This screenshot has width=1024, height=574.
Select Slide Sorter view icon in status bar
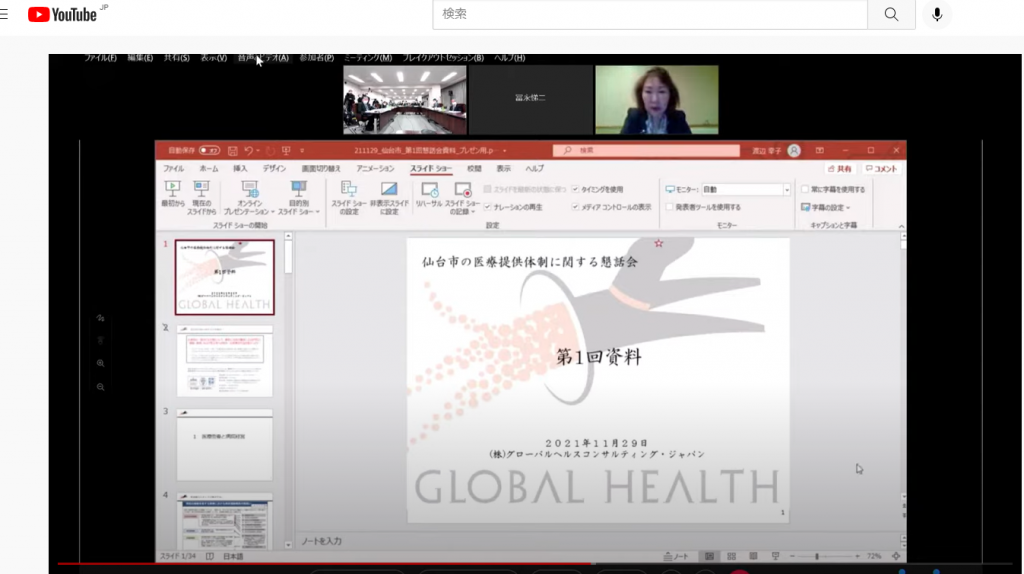click(731, 556)
